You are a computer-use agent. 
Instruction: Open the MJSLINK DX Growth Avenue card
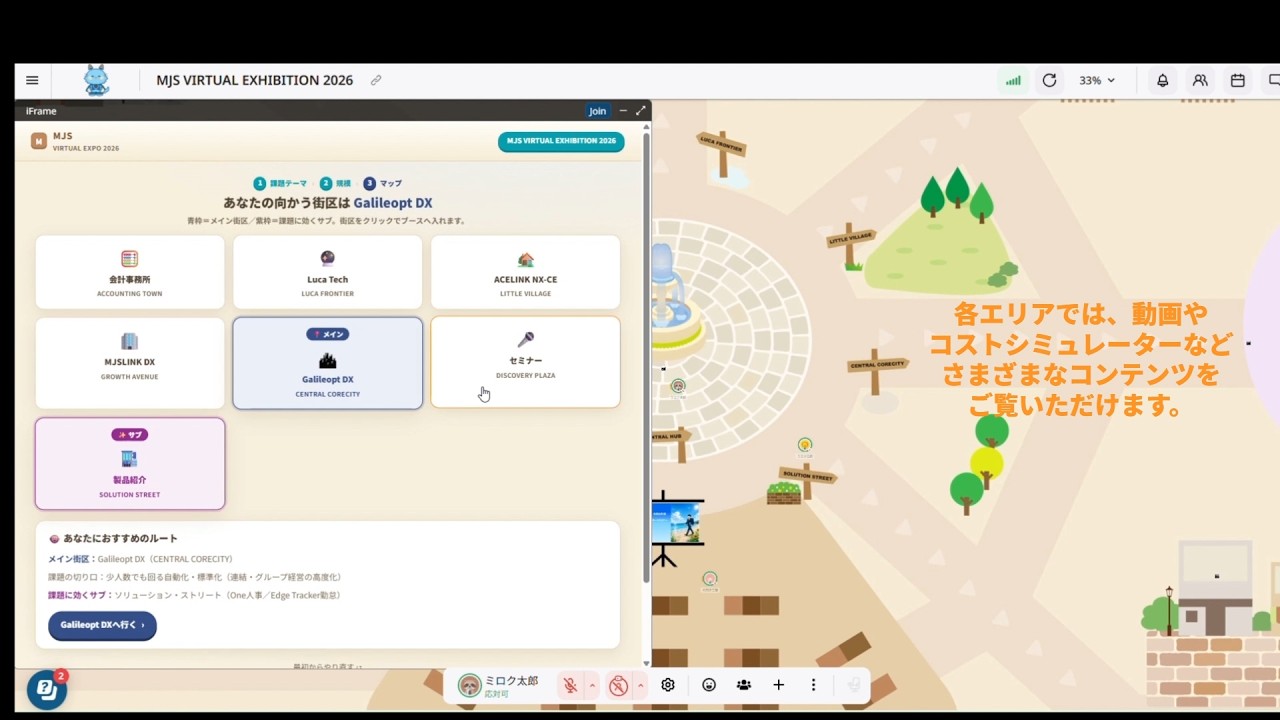pyautogui.click(x=130, y=363)
